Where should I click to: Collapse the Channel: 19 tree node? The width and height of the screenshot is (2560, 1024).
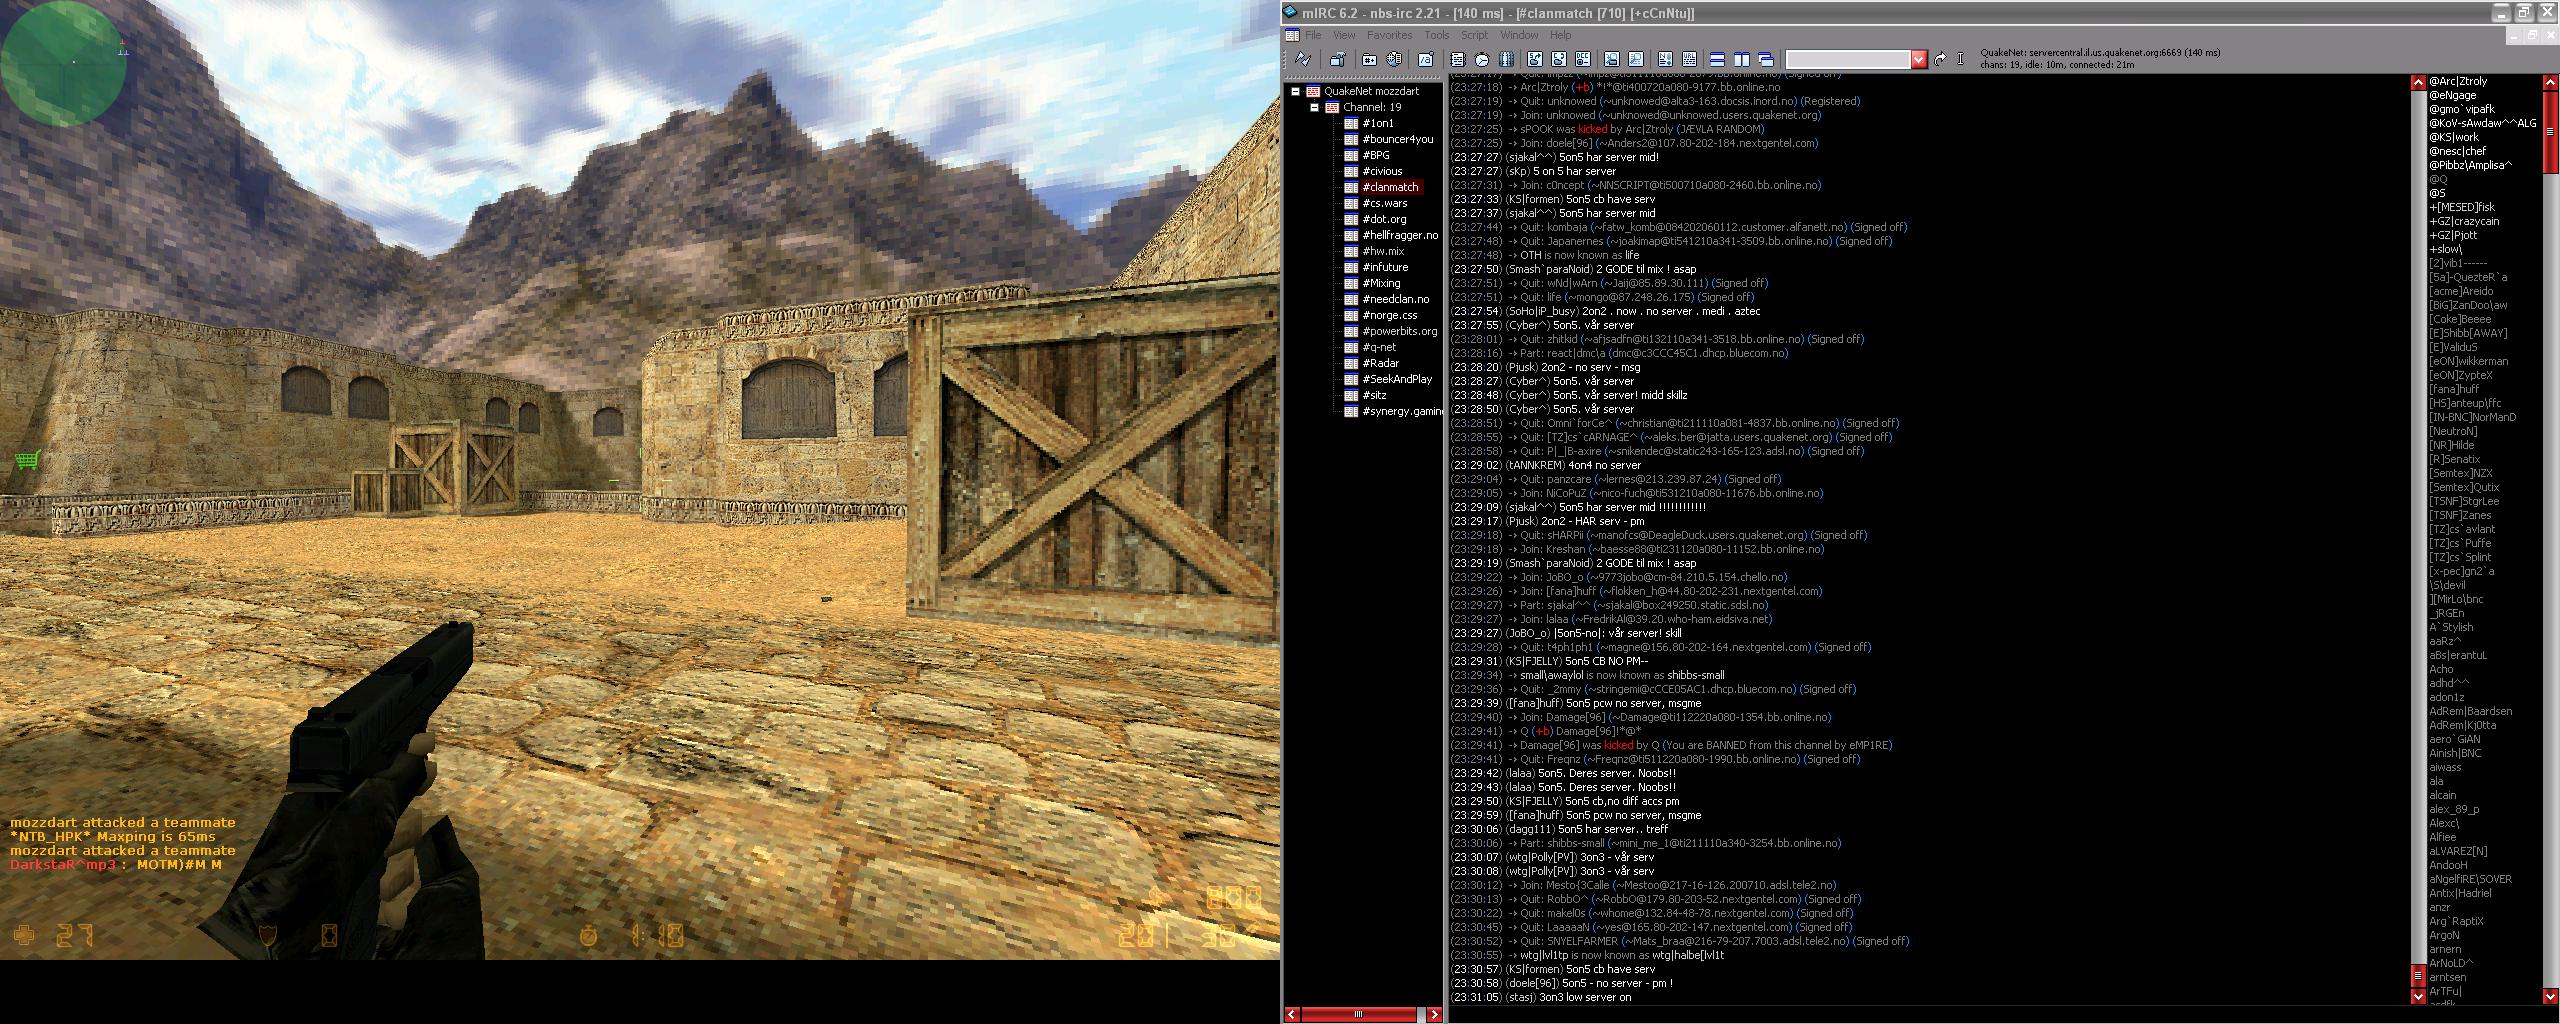click(x=1315, y=107)
